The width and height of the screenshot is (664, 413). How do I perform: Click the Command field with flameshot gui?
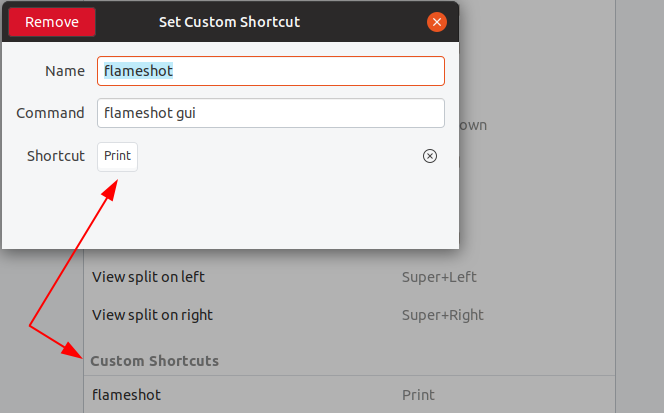point(271,113)
